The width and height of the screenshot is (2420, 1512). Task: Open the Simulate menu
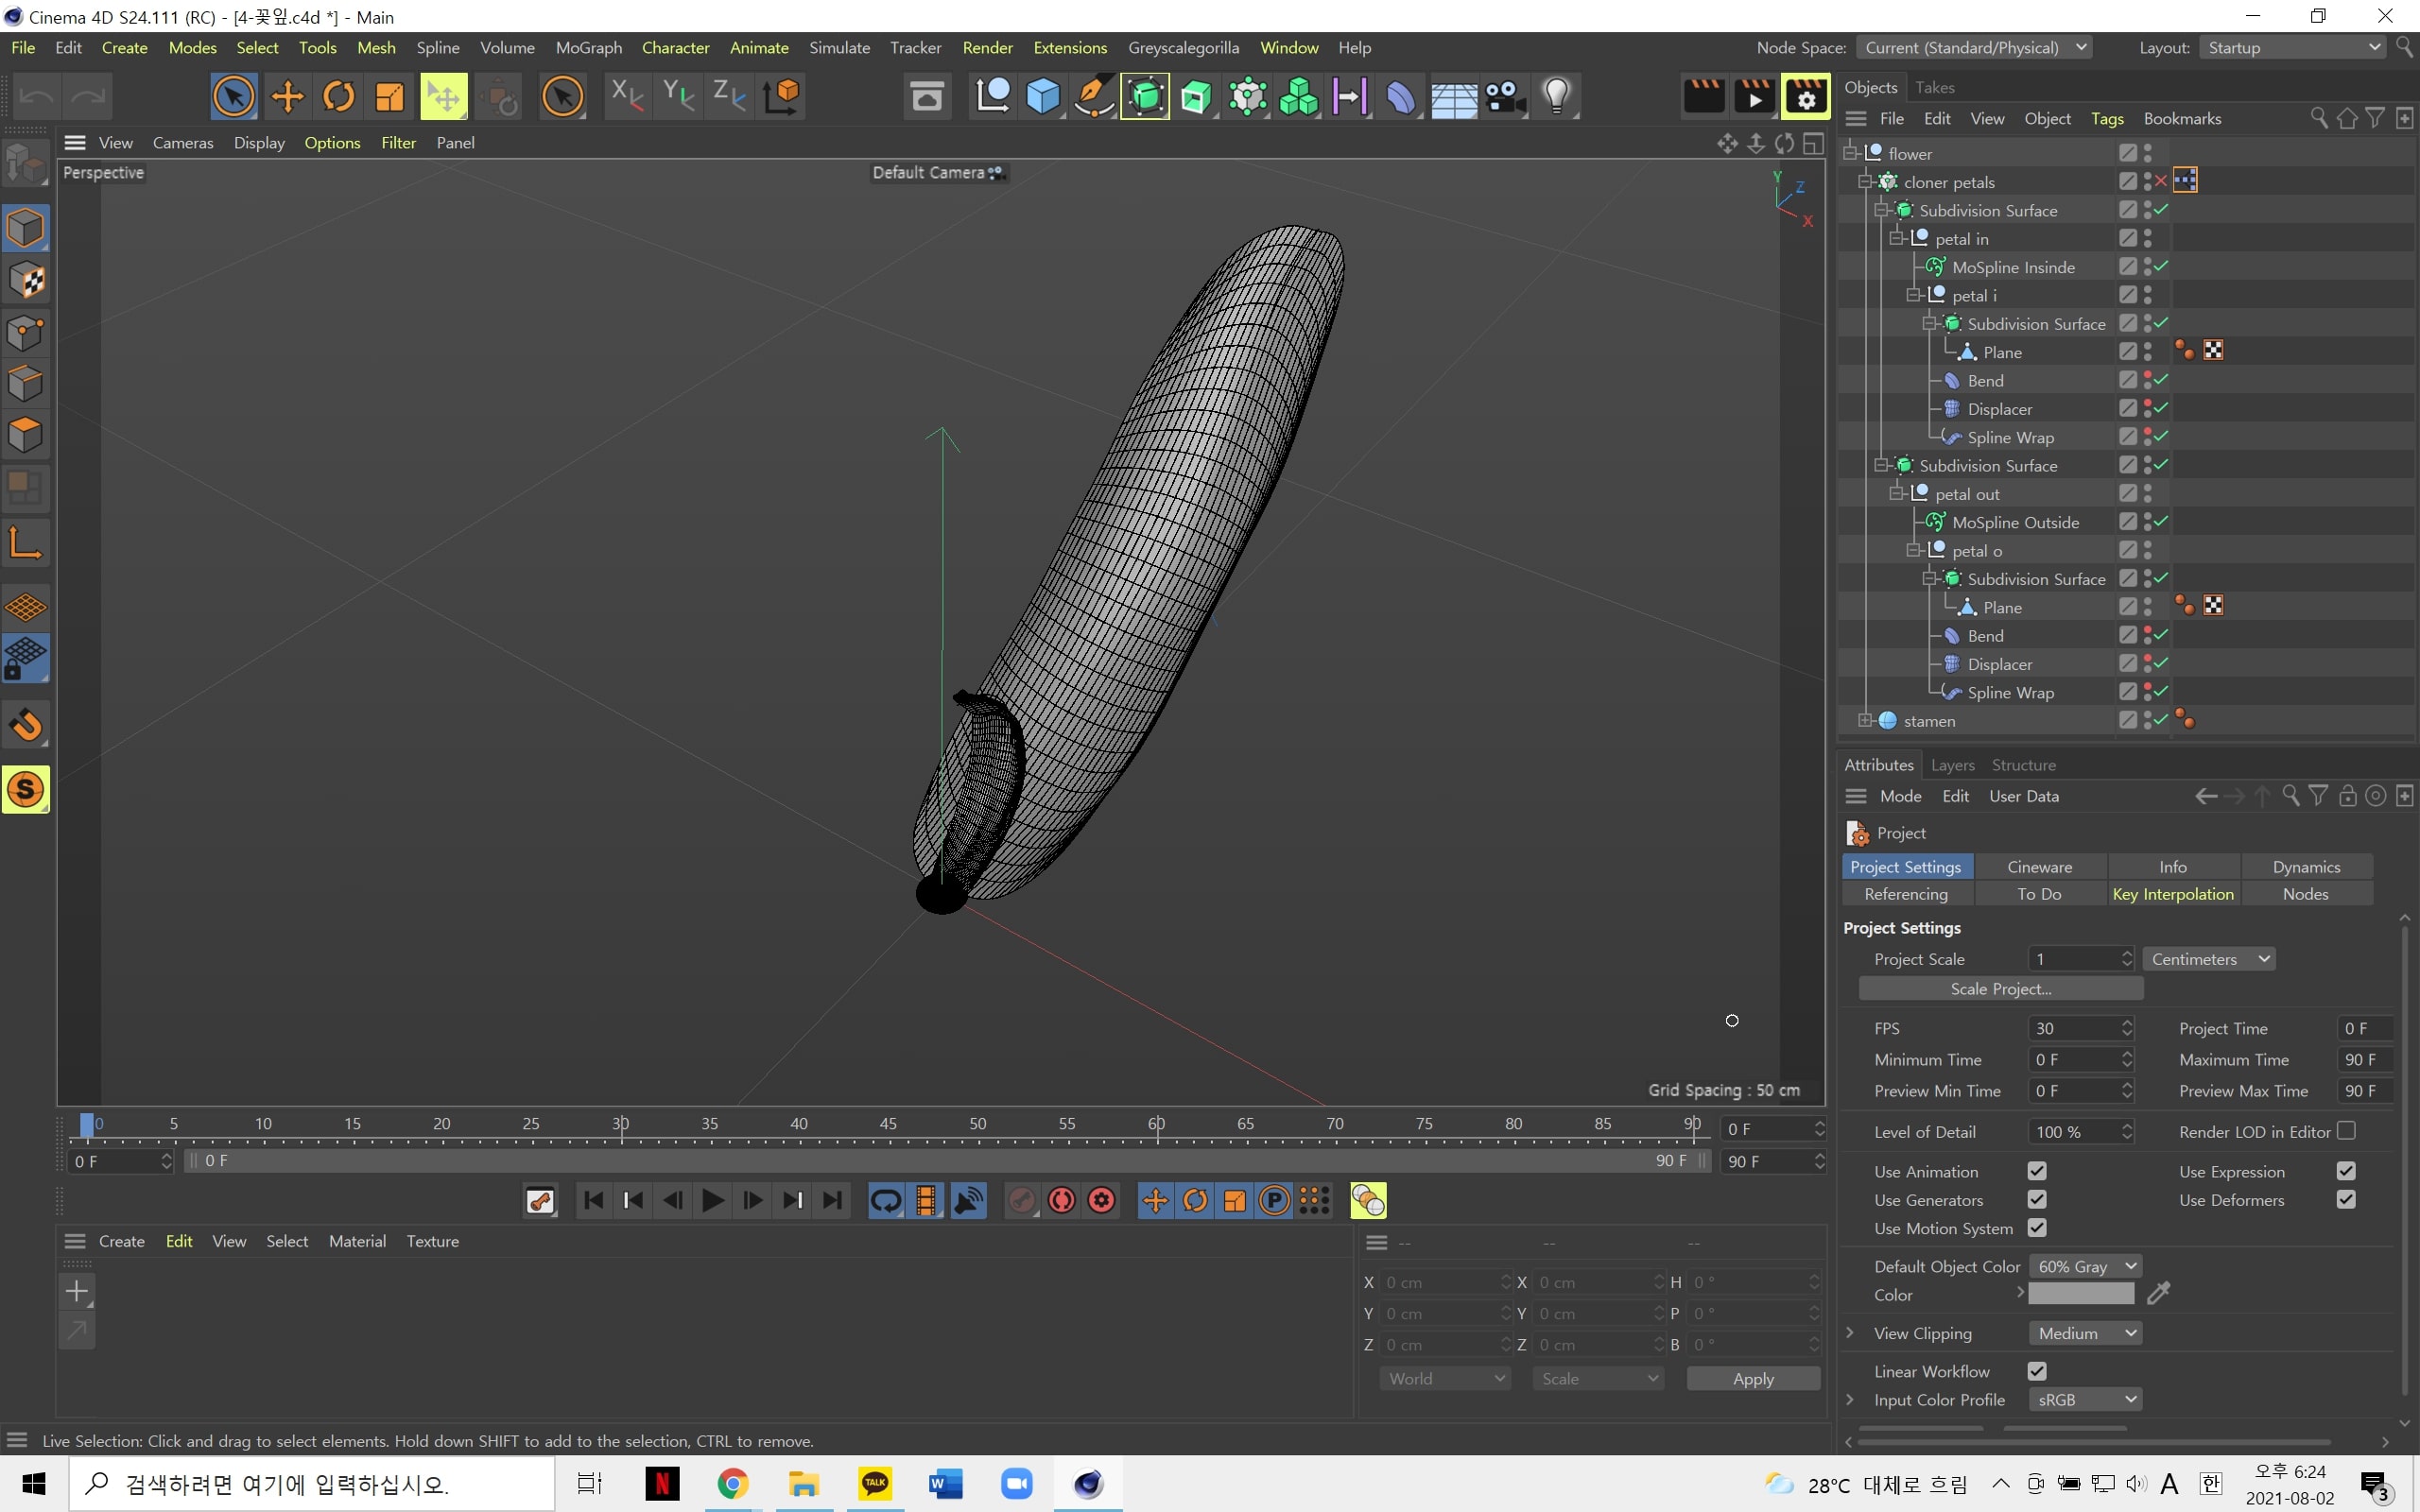pos(839,48)
